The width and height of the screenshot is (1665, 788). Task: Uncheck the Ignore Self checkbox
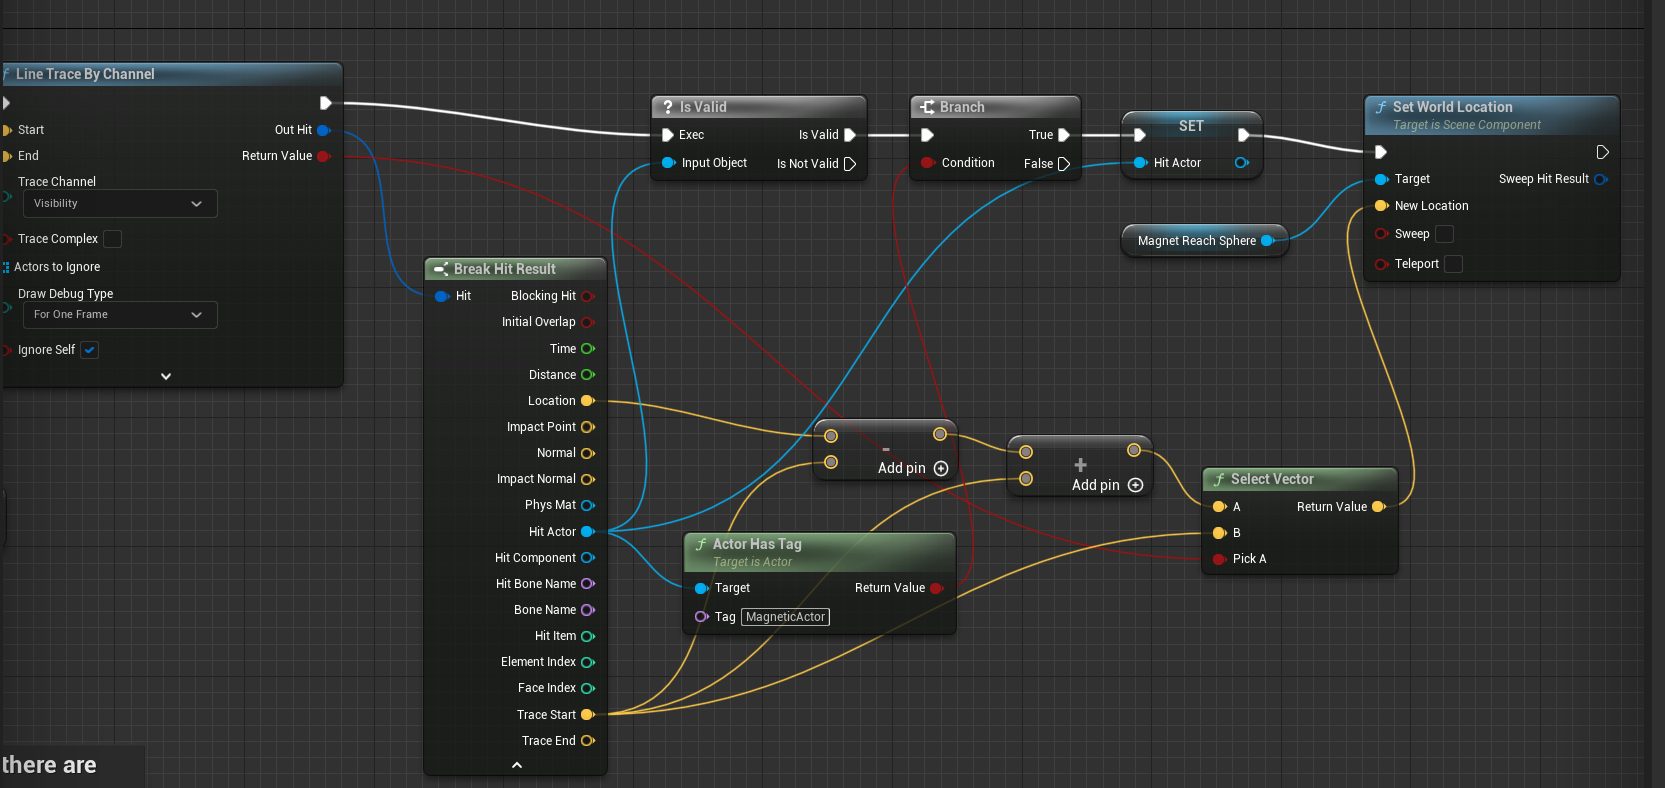tap(90, 350)
